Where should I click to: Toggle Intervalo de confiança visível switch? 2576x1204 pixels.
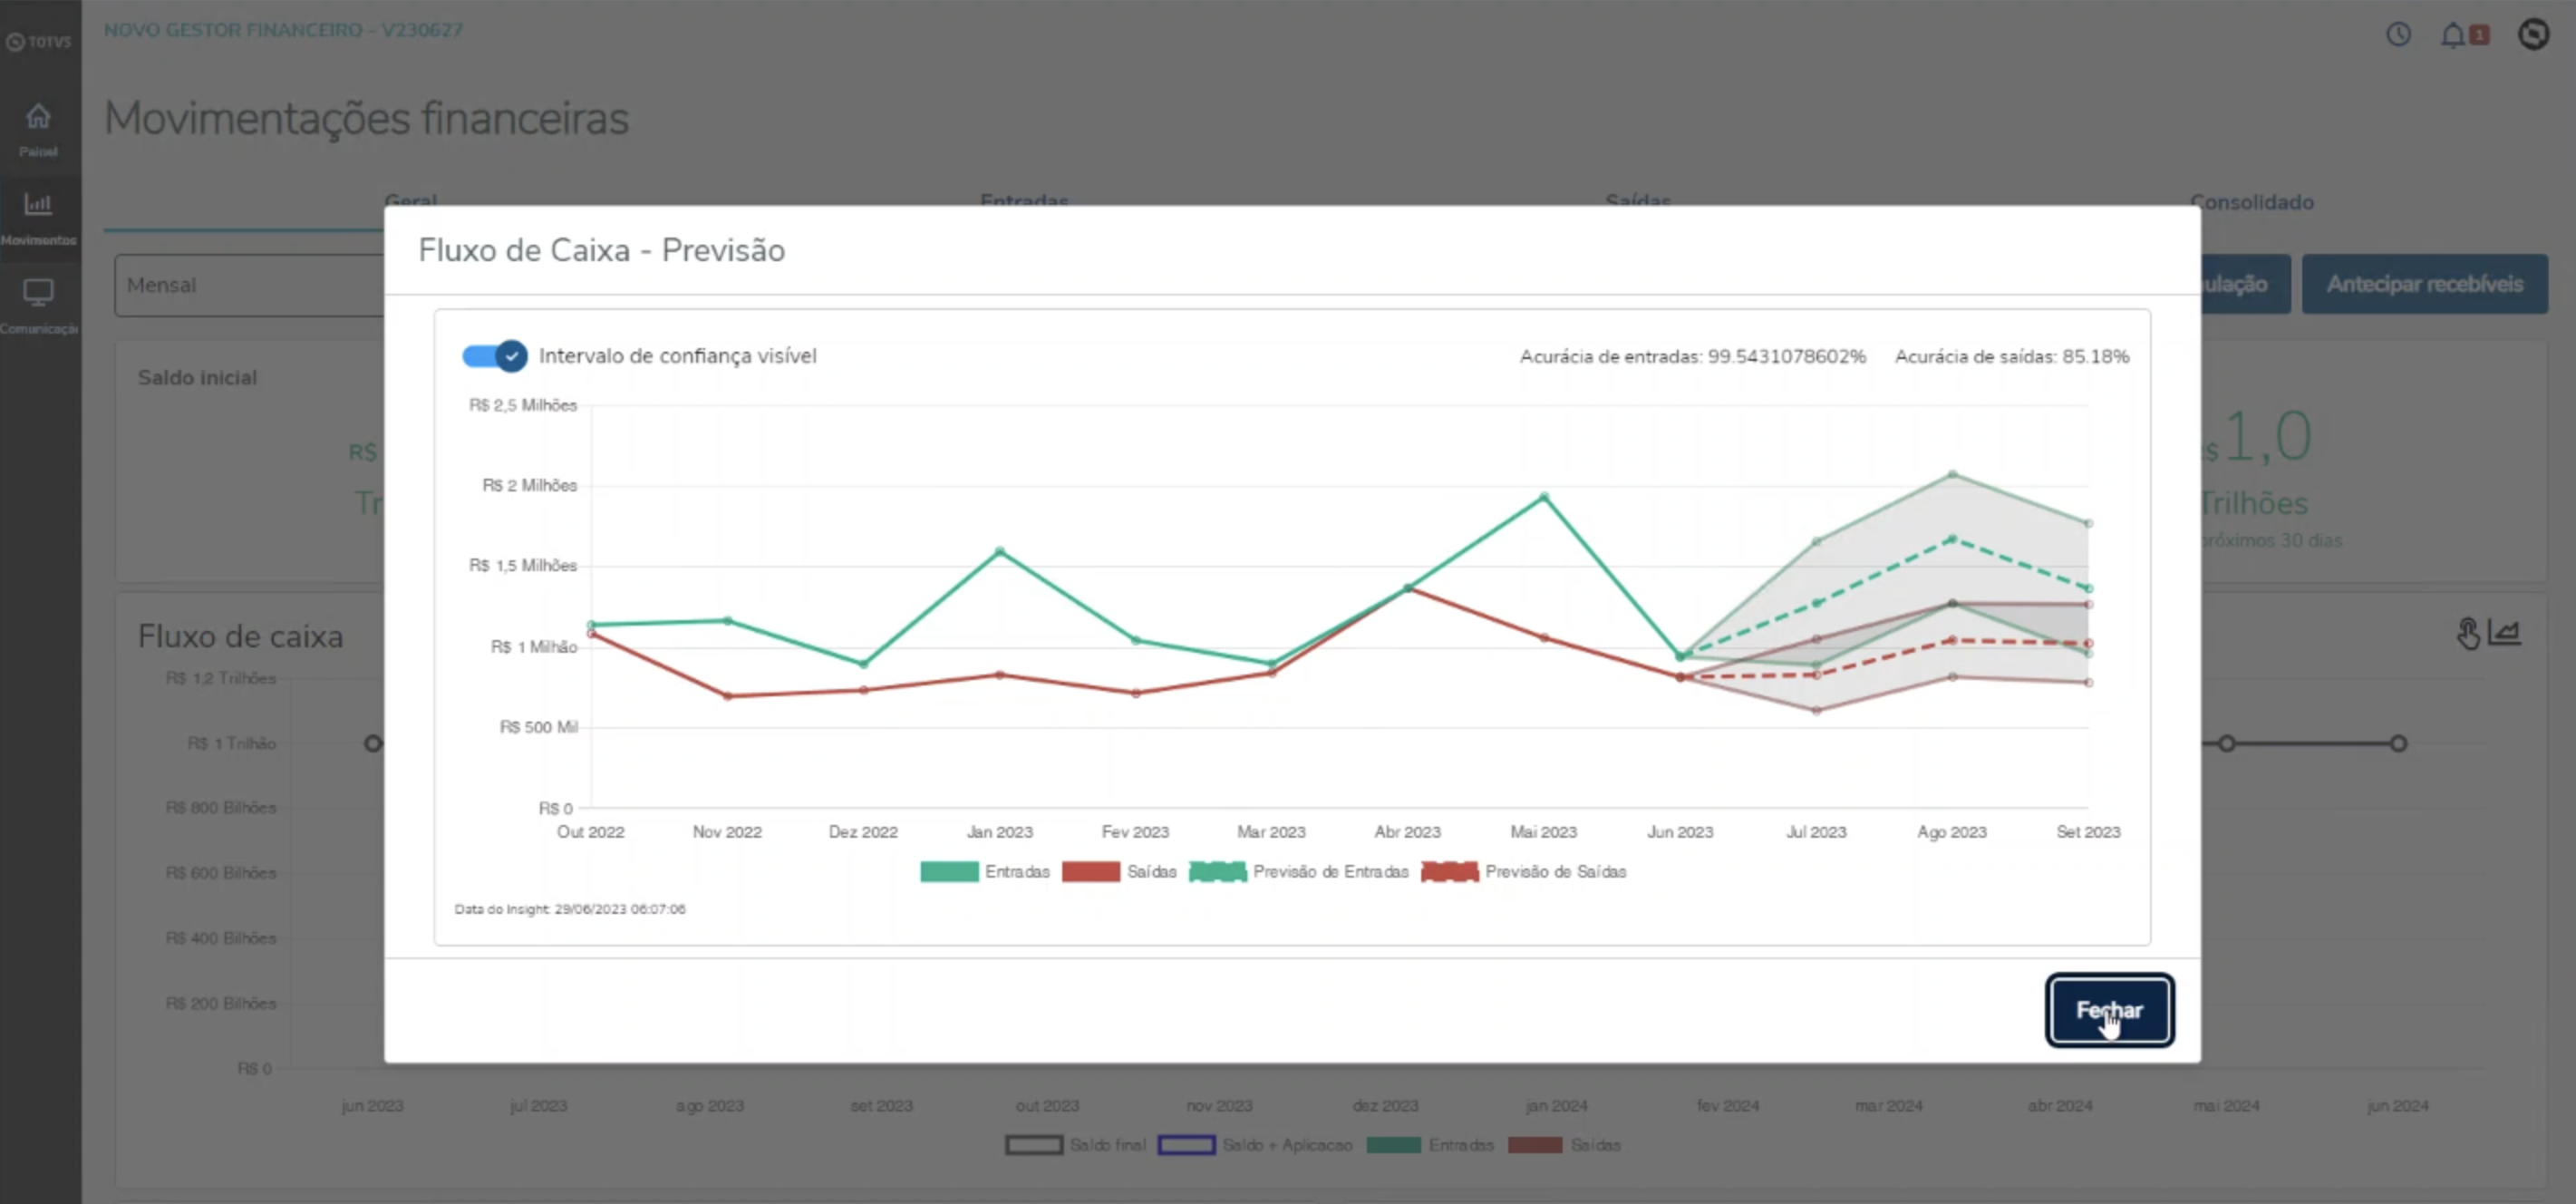click(x=495, y=356)
